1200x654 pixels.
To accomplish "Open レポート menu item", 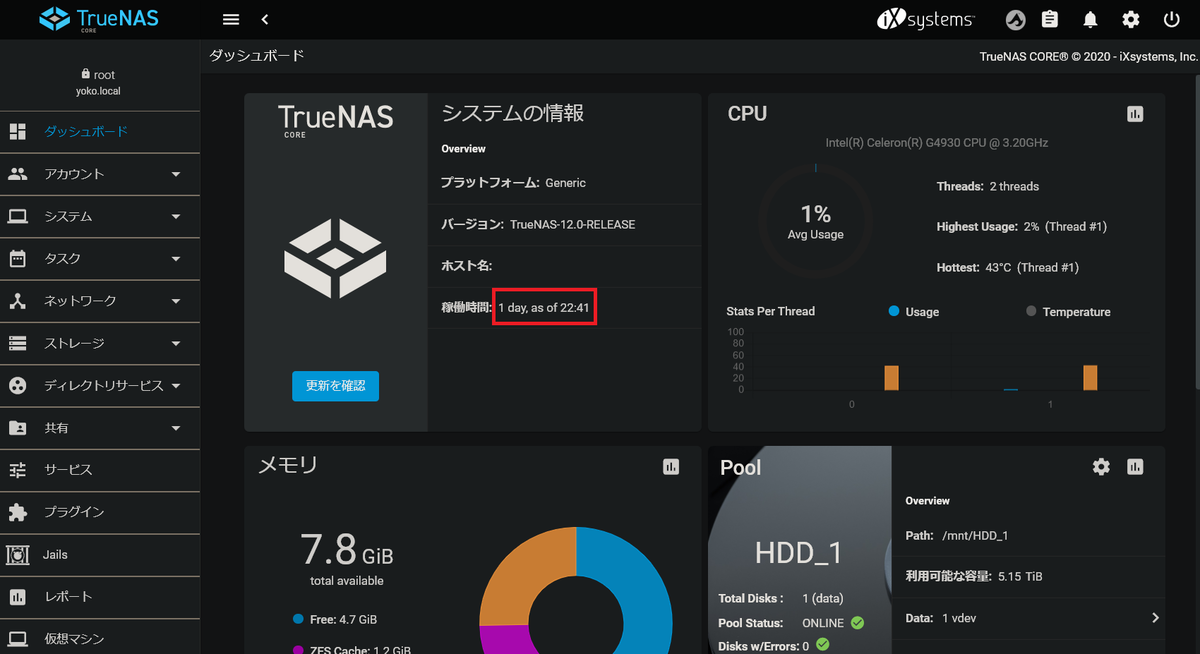I will pyautogui.click(x=100, y=597).
